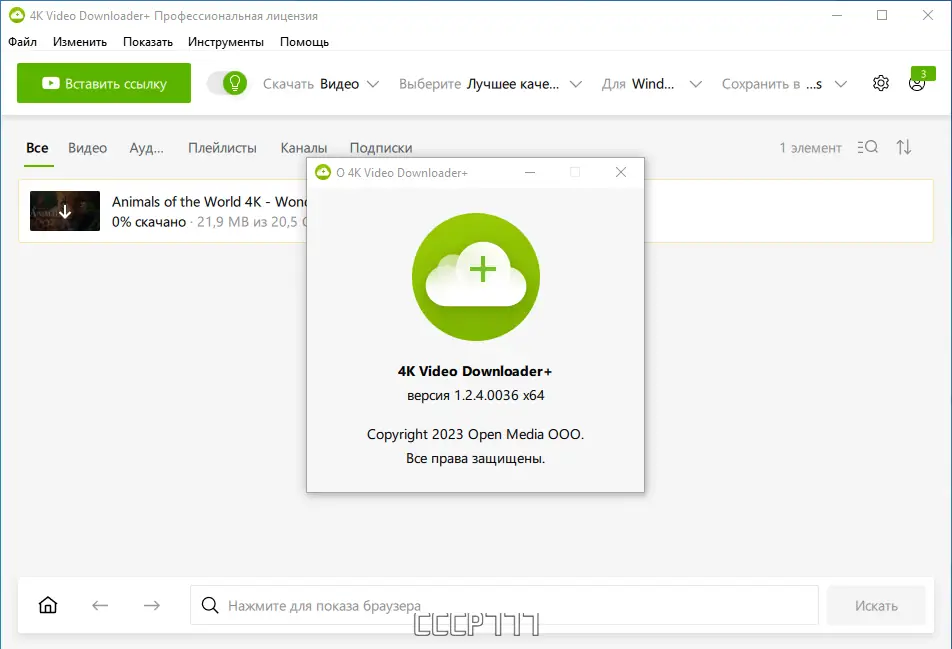Viewport: 952px width, 649px height.
Task: Click the Нажмите для показа браузера field
Action: (504, 605)
